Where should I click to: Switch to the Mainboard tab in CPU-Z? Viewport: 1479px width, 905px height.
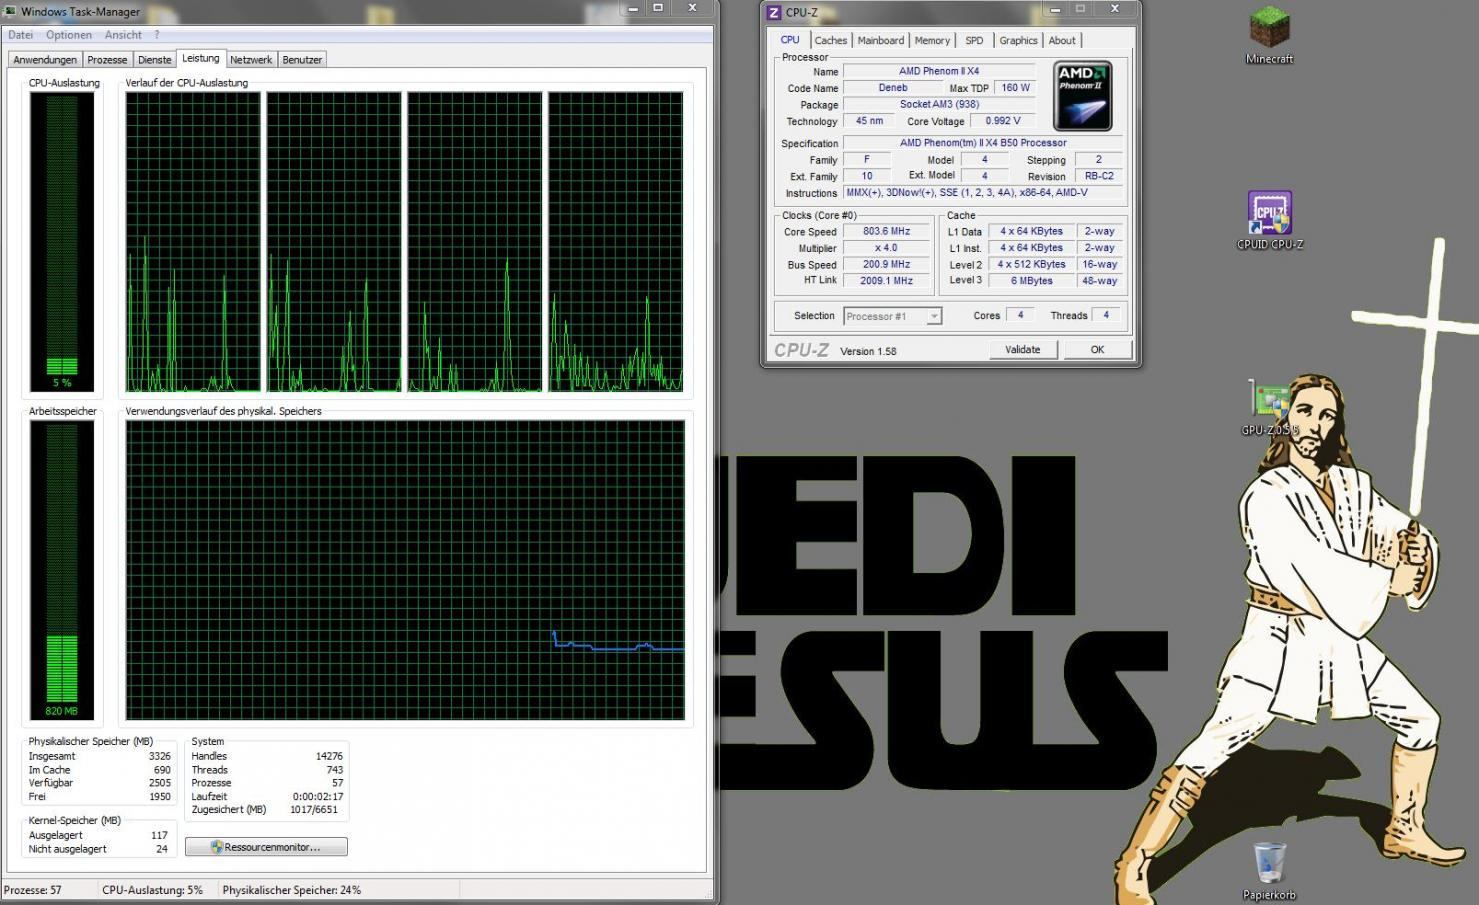[880, 41]
